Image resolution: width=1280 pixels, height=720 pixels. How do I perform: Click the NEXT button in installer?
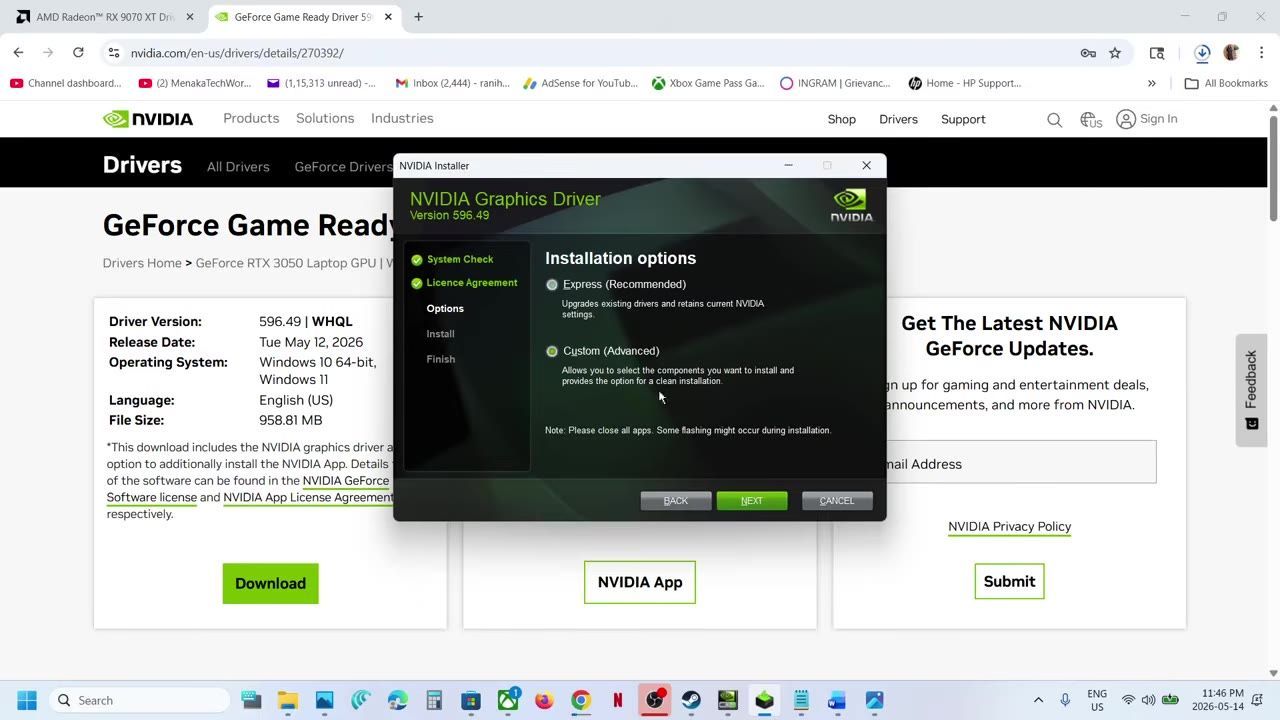(752, 501)
